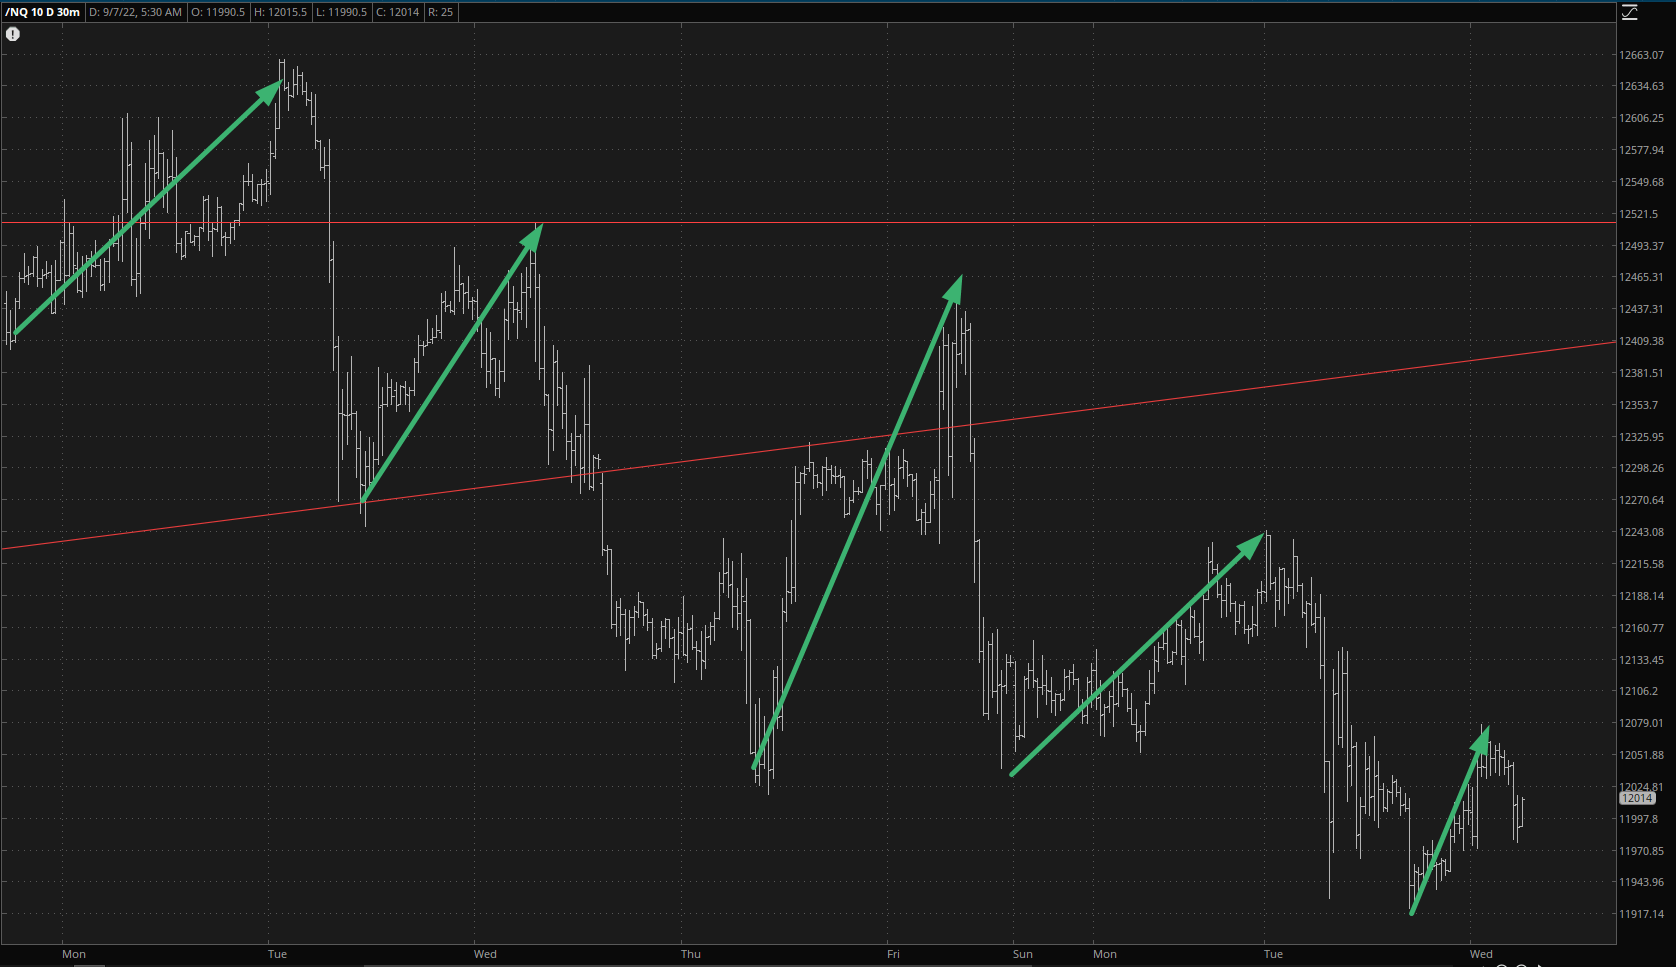This screenshot has height=967, width=1676.
Task: Click the range value R: 25
Action: 440,12
